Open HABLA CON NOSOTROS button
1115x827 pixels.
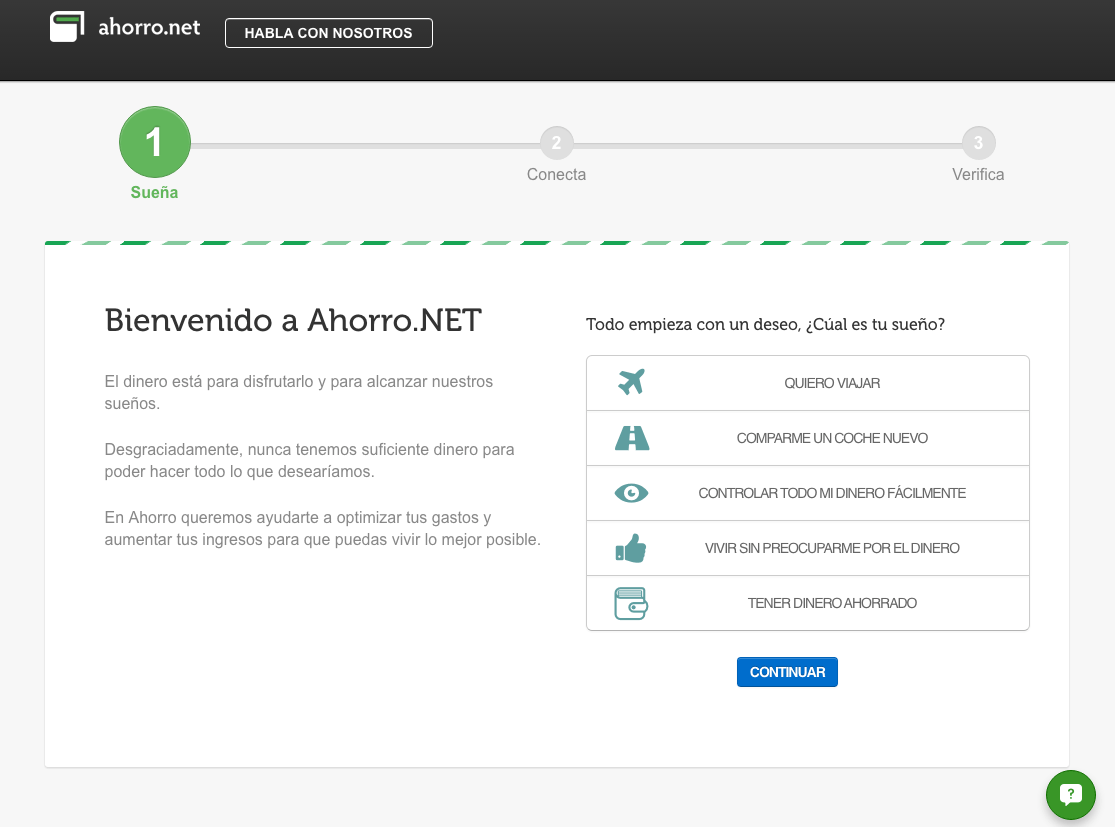coord(329,33)
